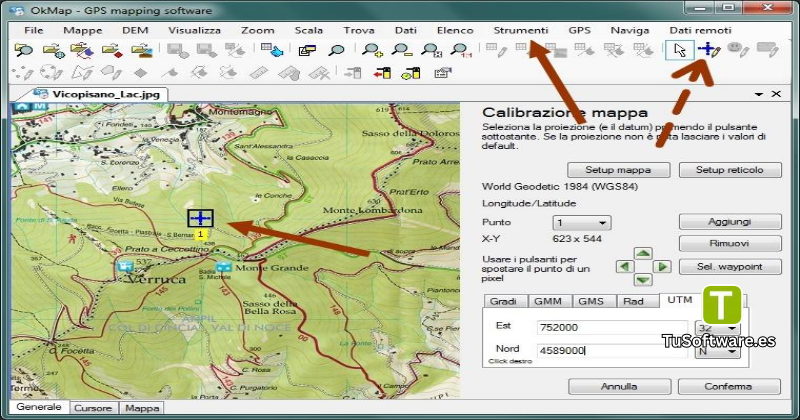Viewport: 800px width, 420px height.
Task: Switch to the Mappa bottom tab
Action: point(142,408)
